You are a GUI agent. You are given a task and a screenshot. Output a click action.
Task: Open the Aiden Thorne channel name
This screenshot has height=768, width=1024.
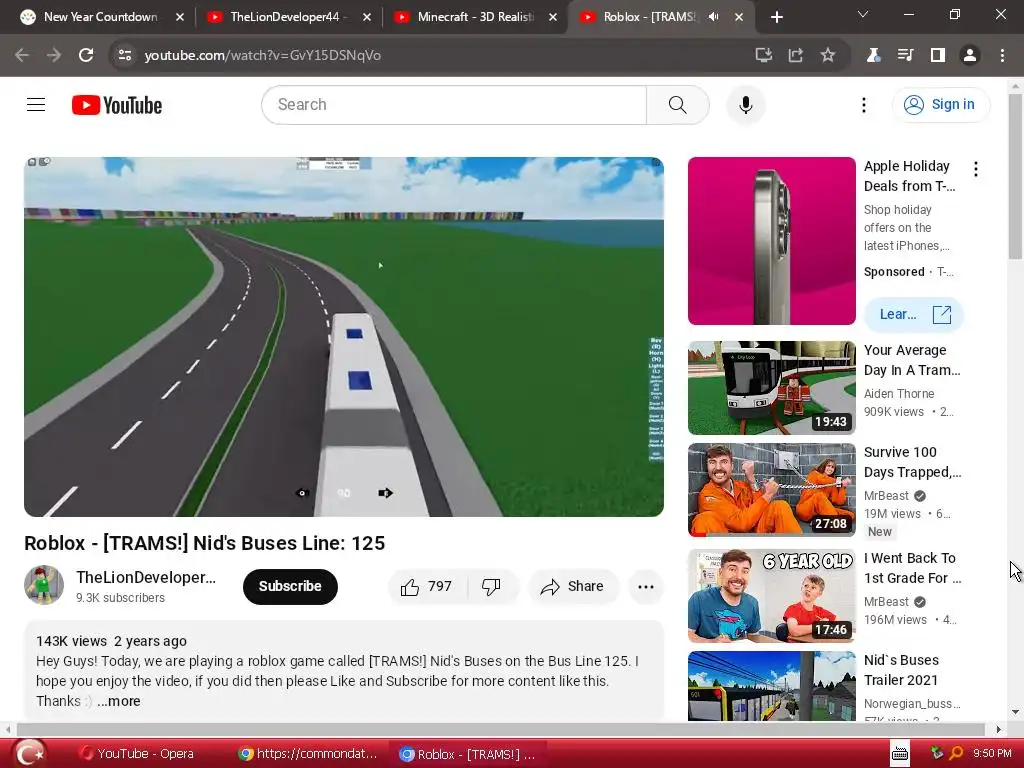click(899, 394)
